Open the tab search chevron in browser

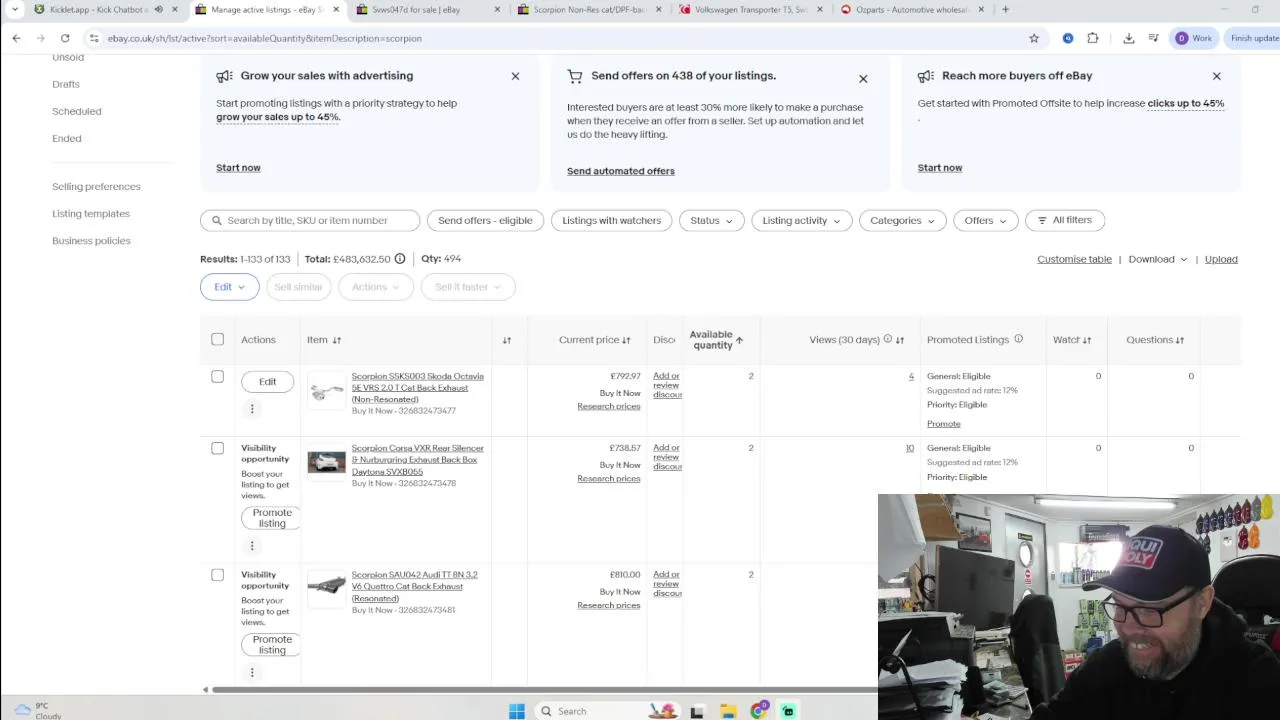pos(15,9)
